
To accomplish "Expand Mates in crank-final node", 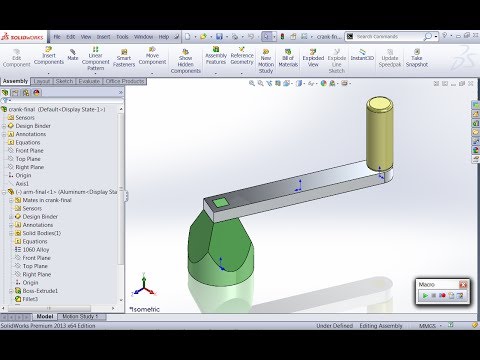I will 11,200.
